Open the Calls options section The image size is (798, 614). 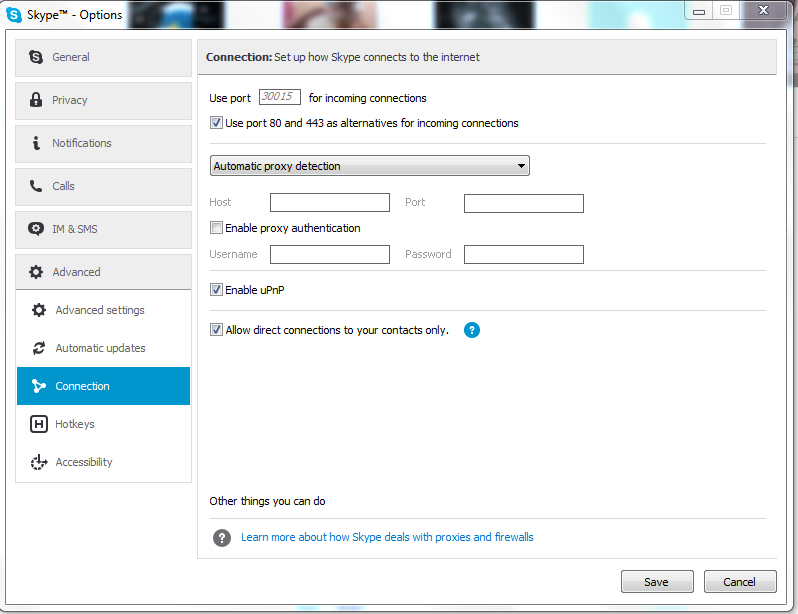pyautogui.click(x=103, y=186)
